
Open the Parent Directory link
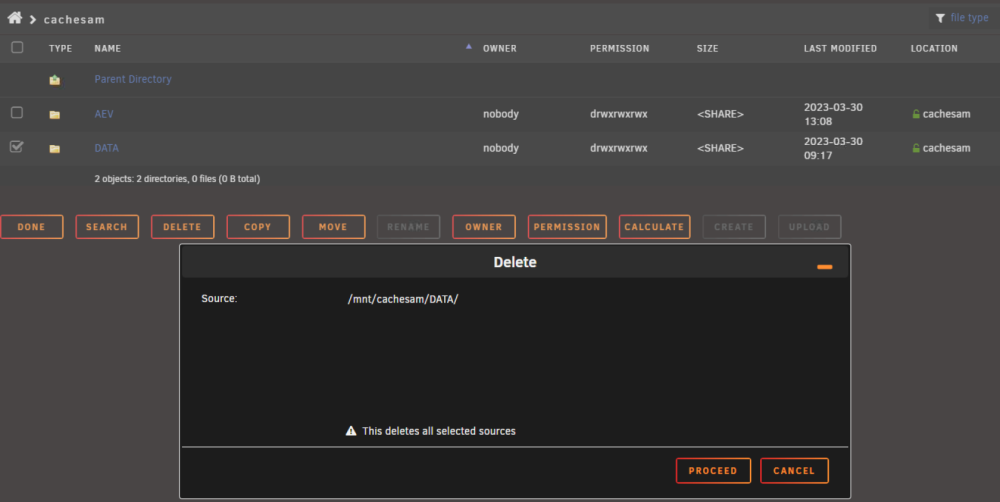(133, 79)
